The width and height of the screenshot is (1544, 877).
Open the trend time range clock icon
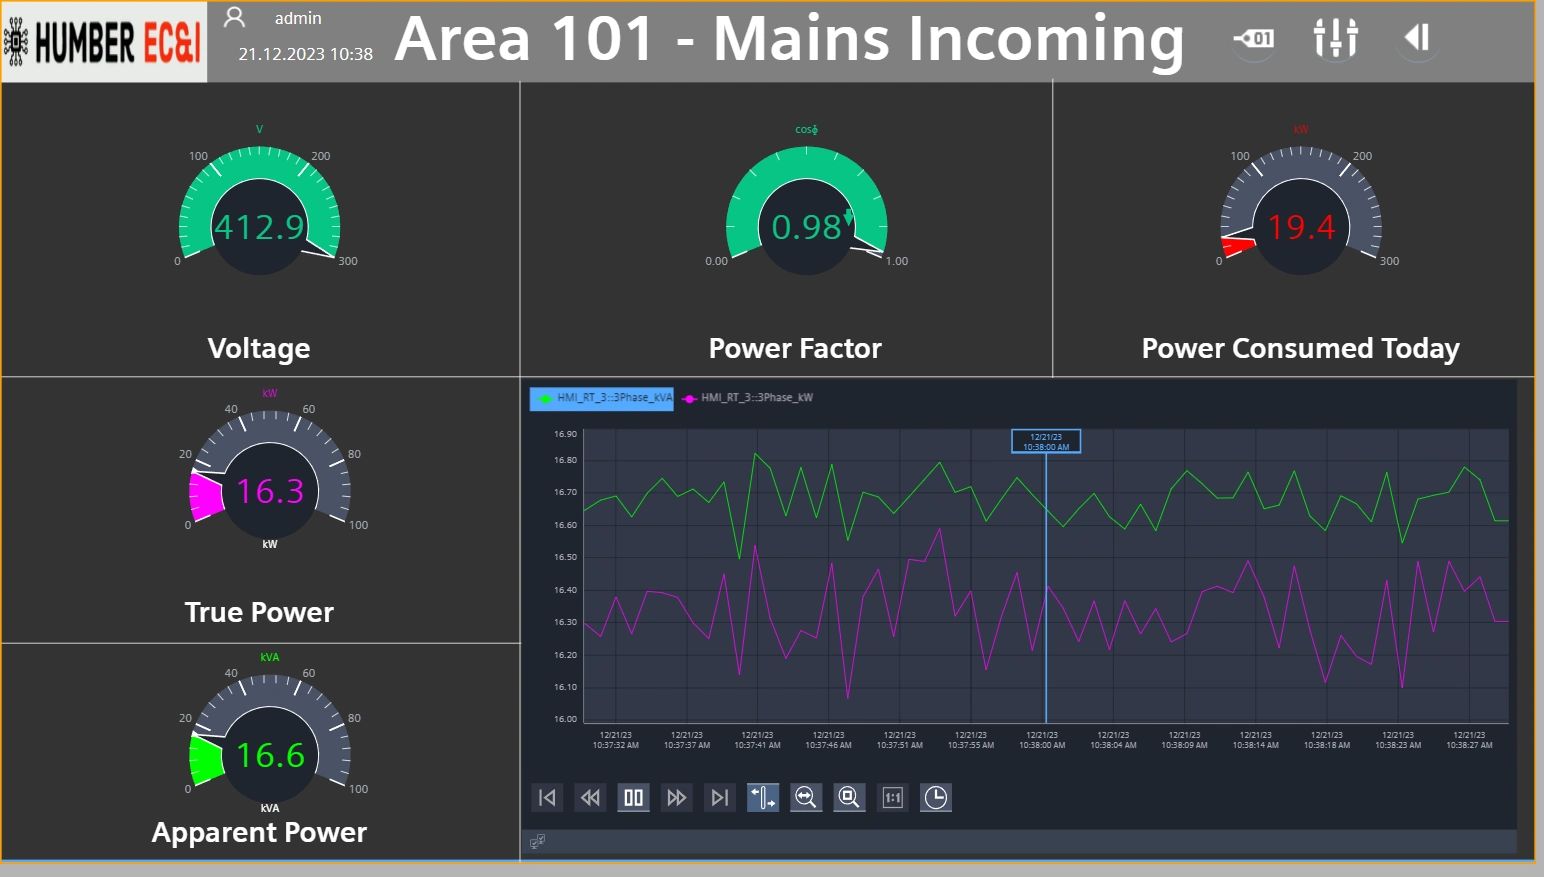[935, 797]
